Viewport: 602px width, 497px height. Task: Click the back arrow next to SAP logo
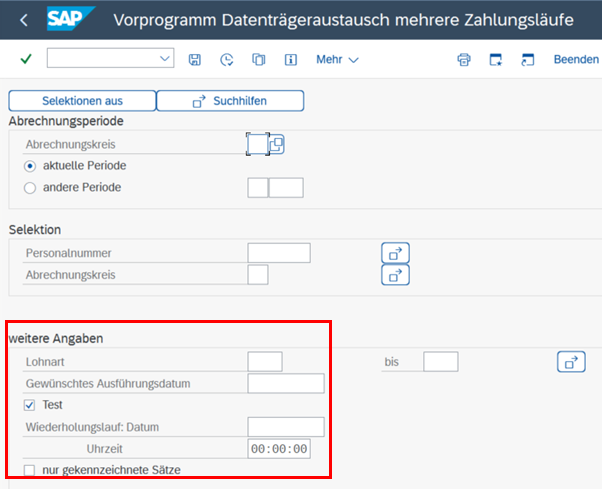click(x=24, y=19)
